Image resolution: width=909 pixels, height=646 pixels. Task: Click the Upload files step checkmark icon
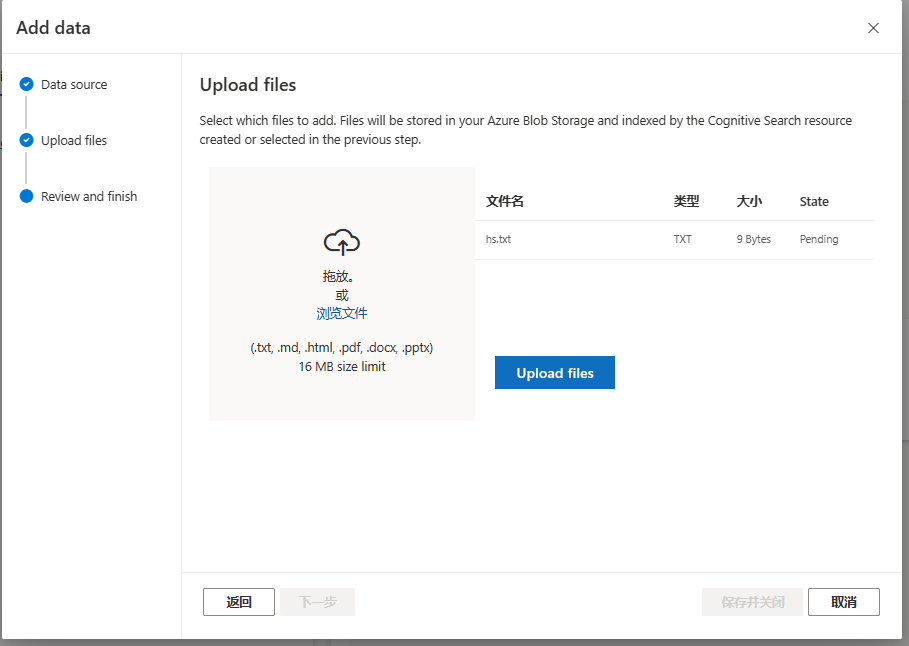pyautogui.click(x=26, y=140)
